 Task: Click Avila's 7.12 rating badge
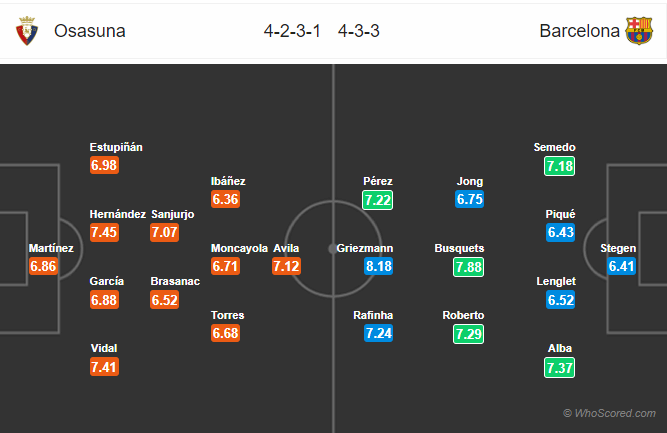click(x=286, y=266)
